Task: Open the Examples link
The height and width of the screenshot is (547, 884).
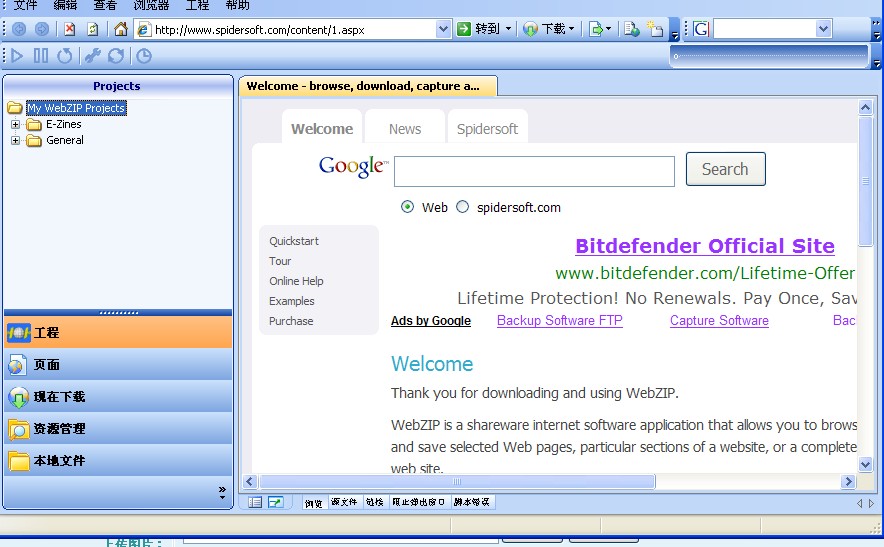Action: [291, 301]
